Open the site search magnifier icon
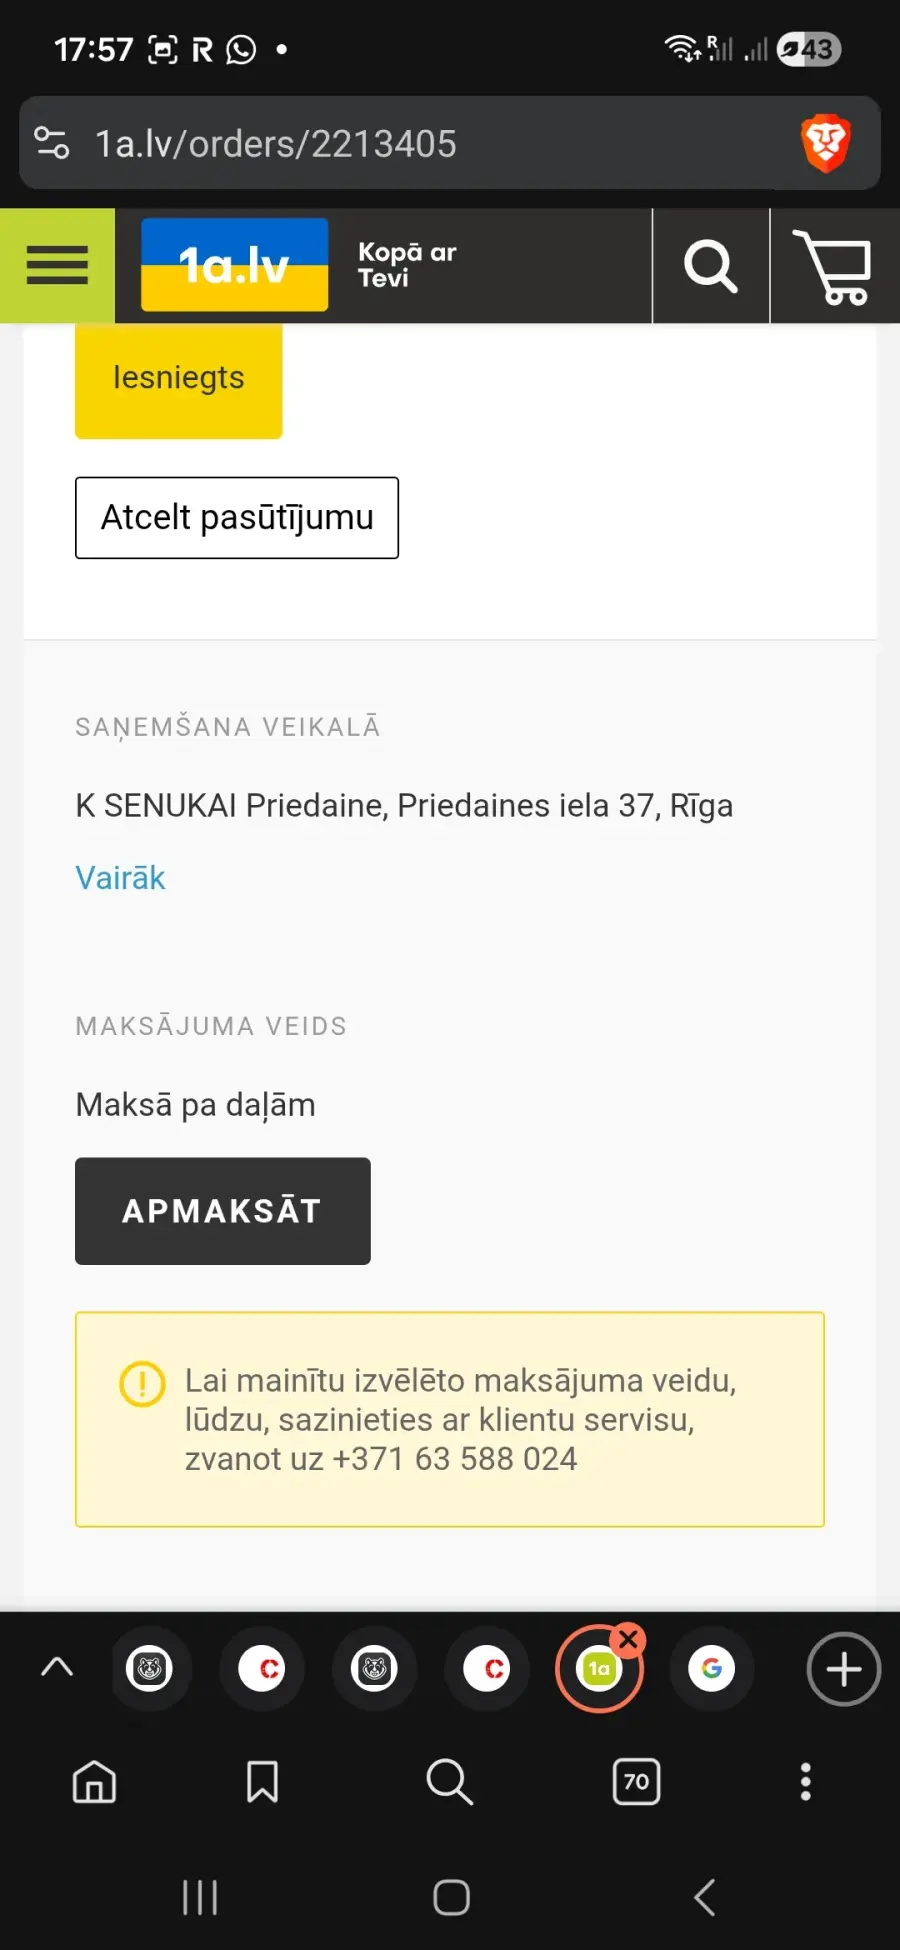Image resolution: width=900 pixels, height=1950 pixels. tap(710, 266)
